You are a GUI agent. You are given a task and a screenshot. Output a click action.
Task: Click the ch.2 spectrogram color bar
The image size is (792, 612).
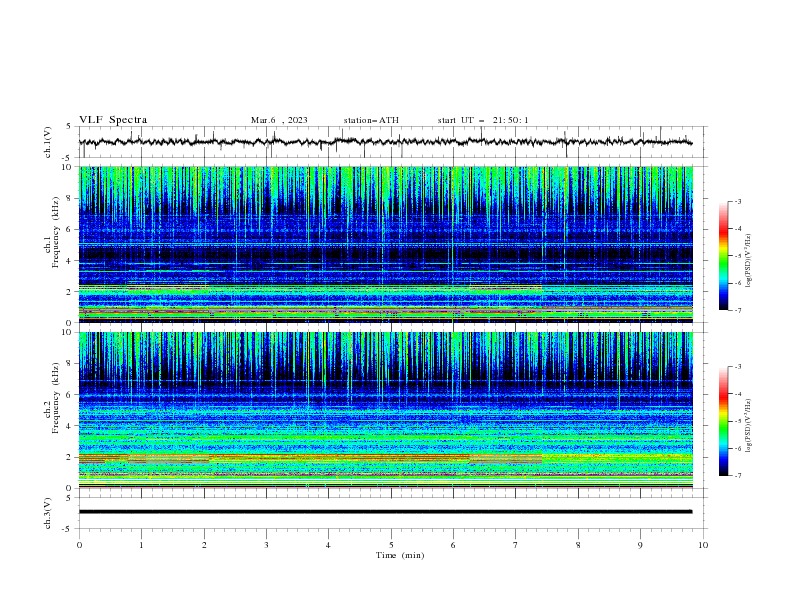coord(723,421)
